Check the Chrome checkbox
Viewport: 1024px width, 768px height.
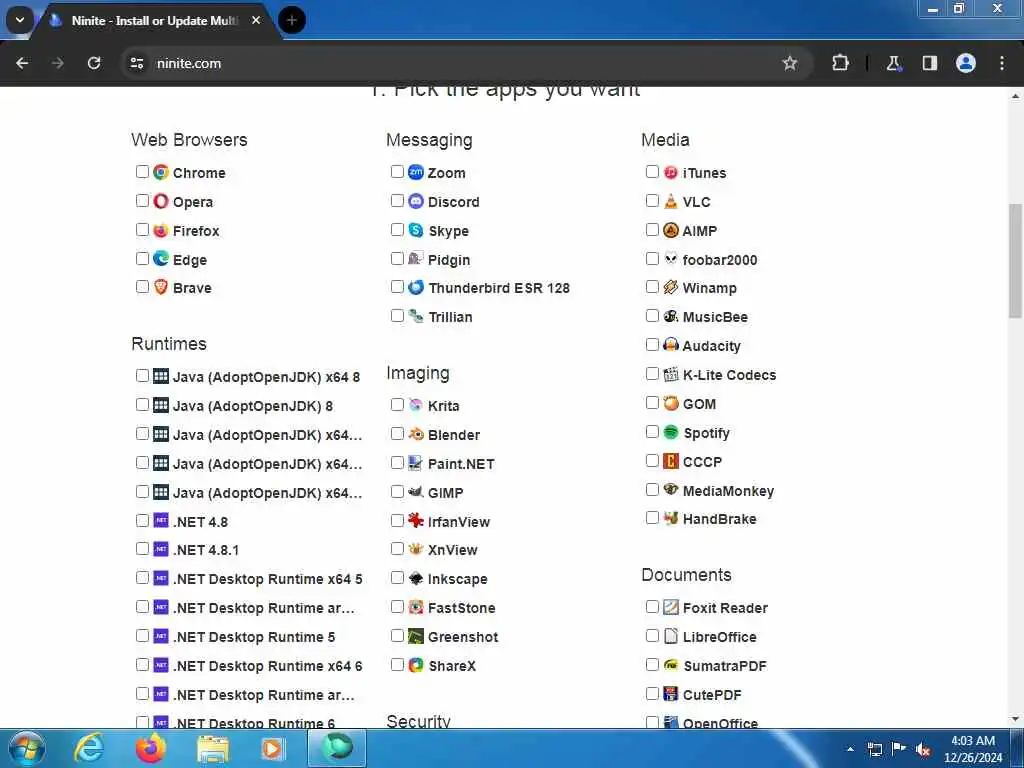(x=142, y=172)
